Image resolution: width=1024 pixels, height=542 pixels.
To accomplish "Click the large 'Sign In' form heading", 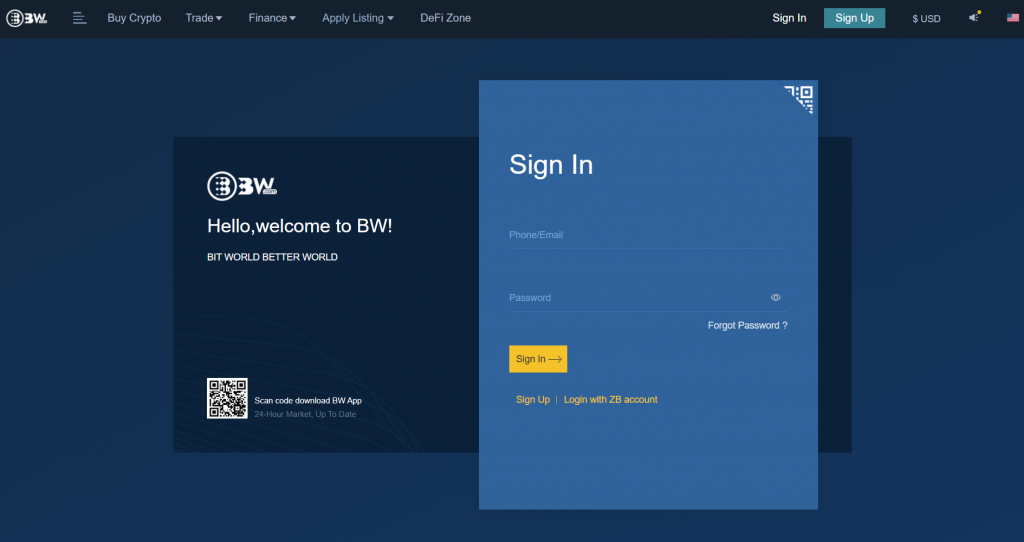I will 551,165.
